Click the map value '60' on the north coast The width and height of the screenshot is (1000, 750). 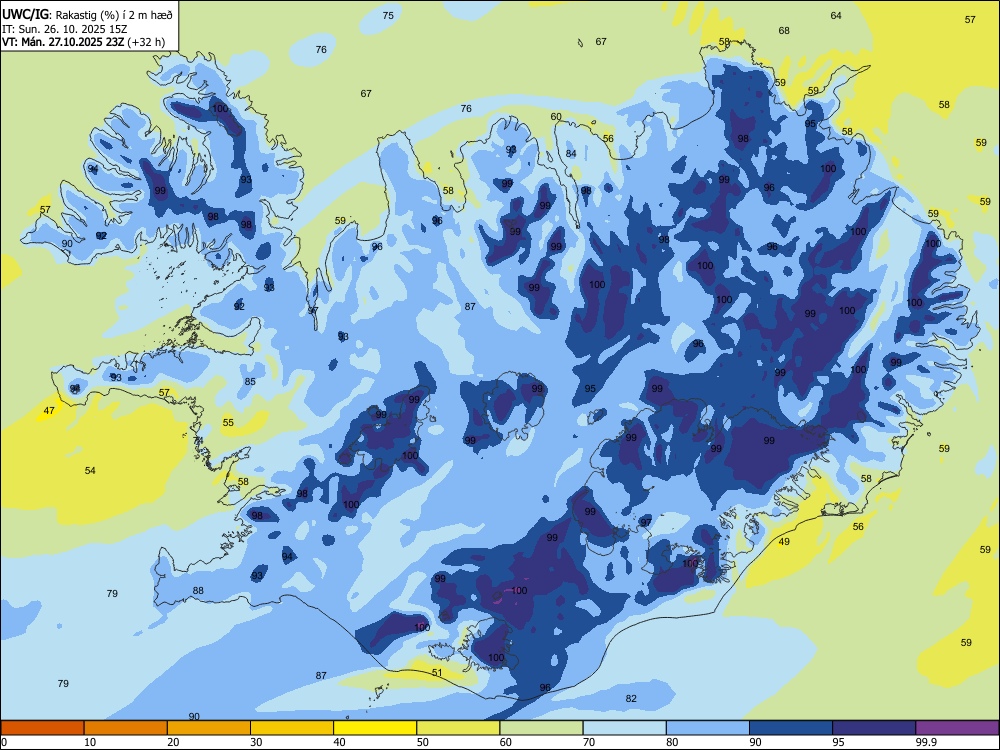pos(556,117)
